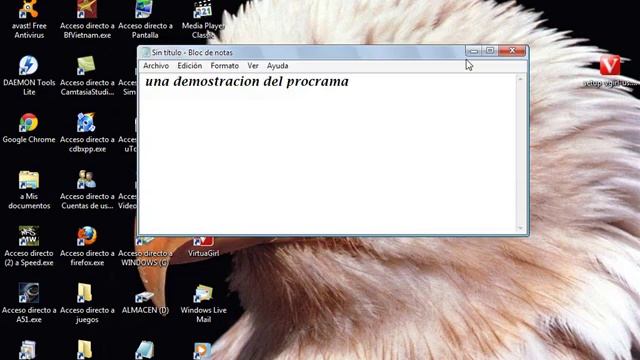Screen dimensions: 640x360
Task: Minimize the Bloc de notas window
Action: click(474, 51)
